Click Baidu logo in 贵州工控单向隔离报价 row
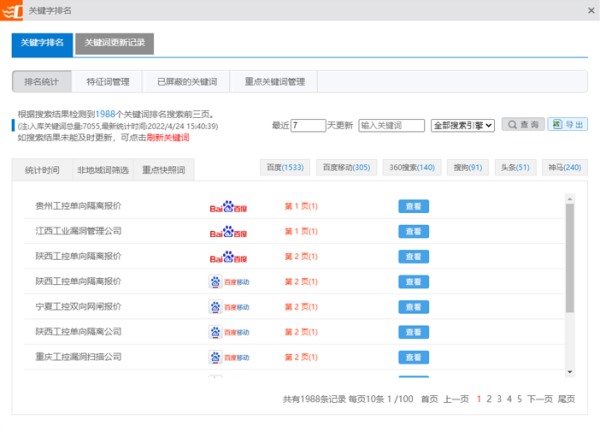 pos(228,207)
